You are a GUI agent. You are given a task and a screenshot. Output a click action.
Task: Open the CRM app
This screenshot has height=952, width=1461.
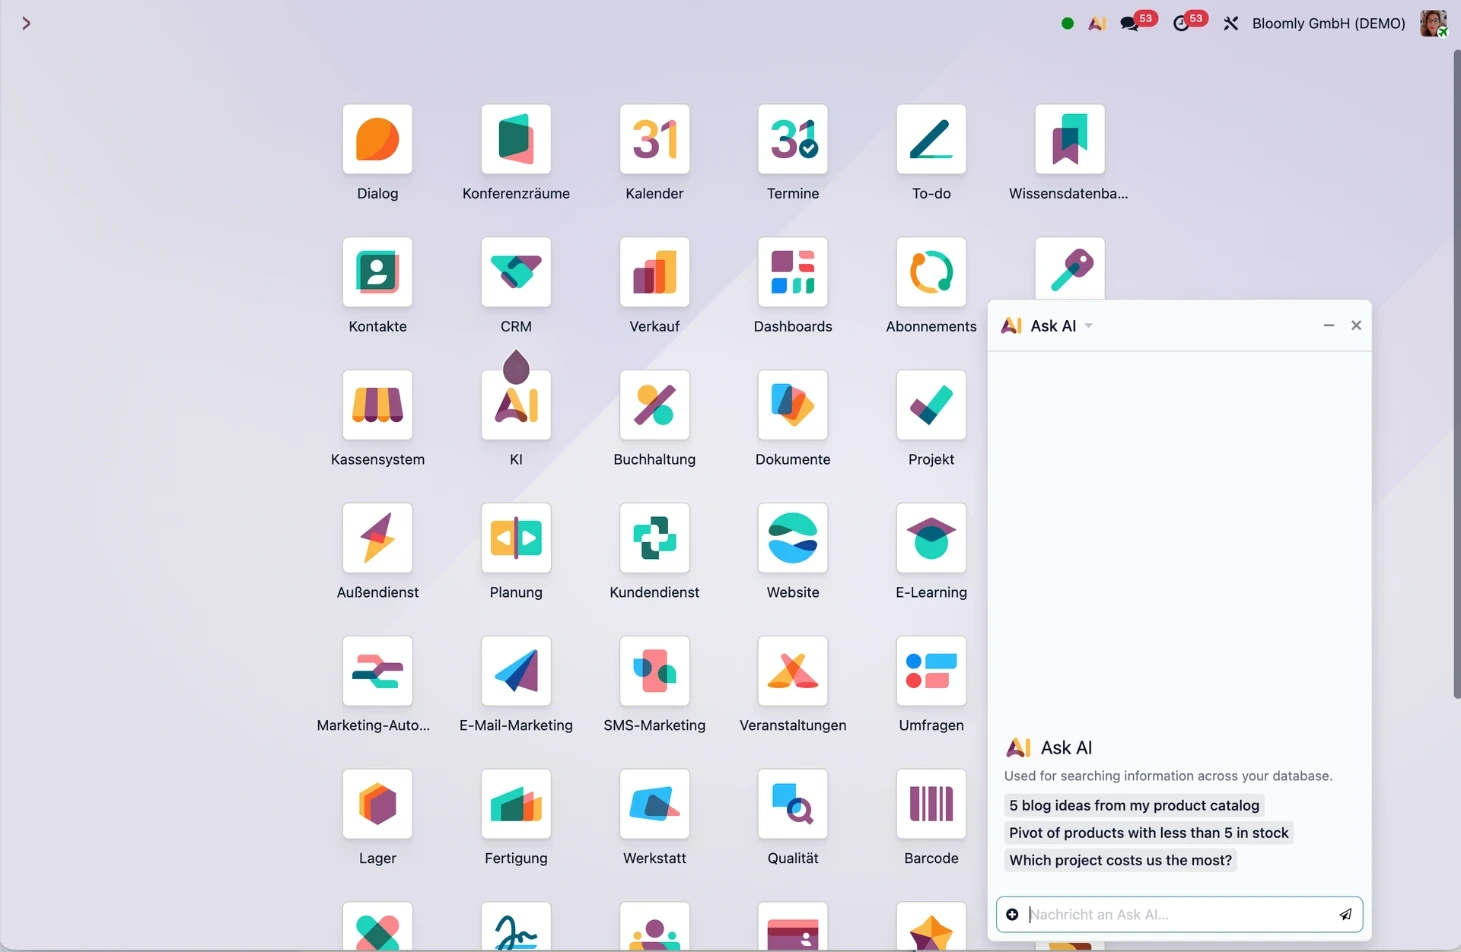click(515, 272)
